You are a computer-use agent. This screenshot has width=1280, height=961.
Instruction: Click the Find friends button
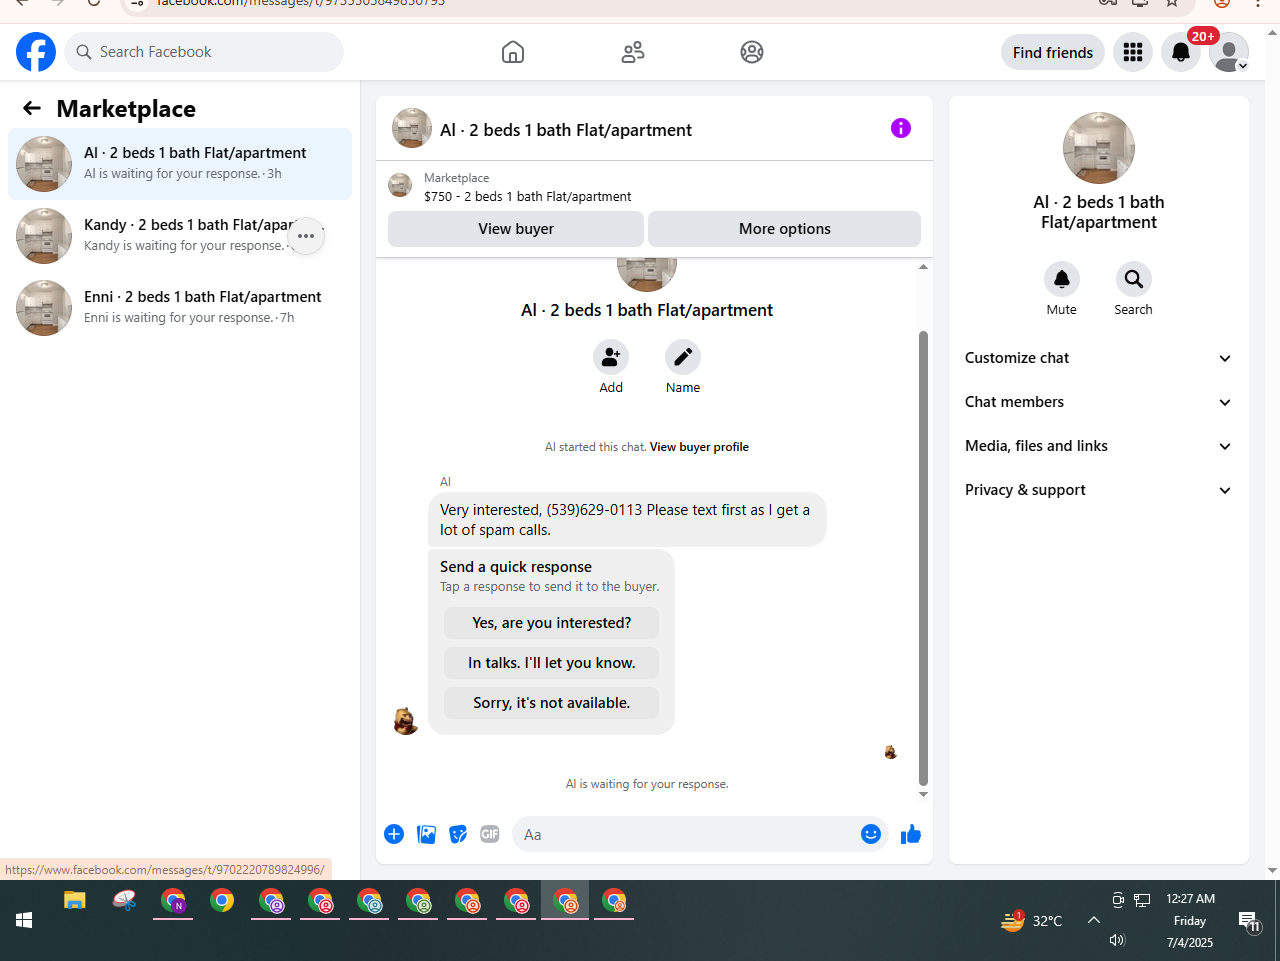point(1053,52)
